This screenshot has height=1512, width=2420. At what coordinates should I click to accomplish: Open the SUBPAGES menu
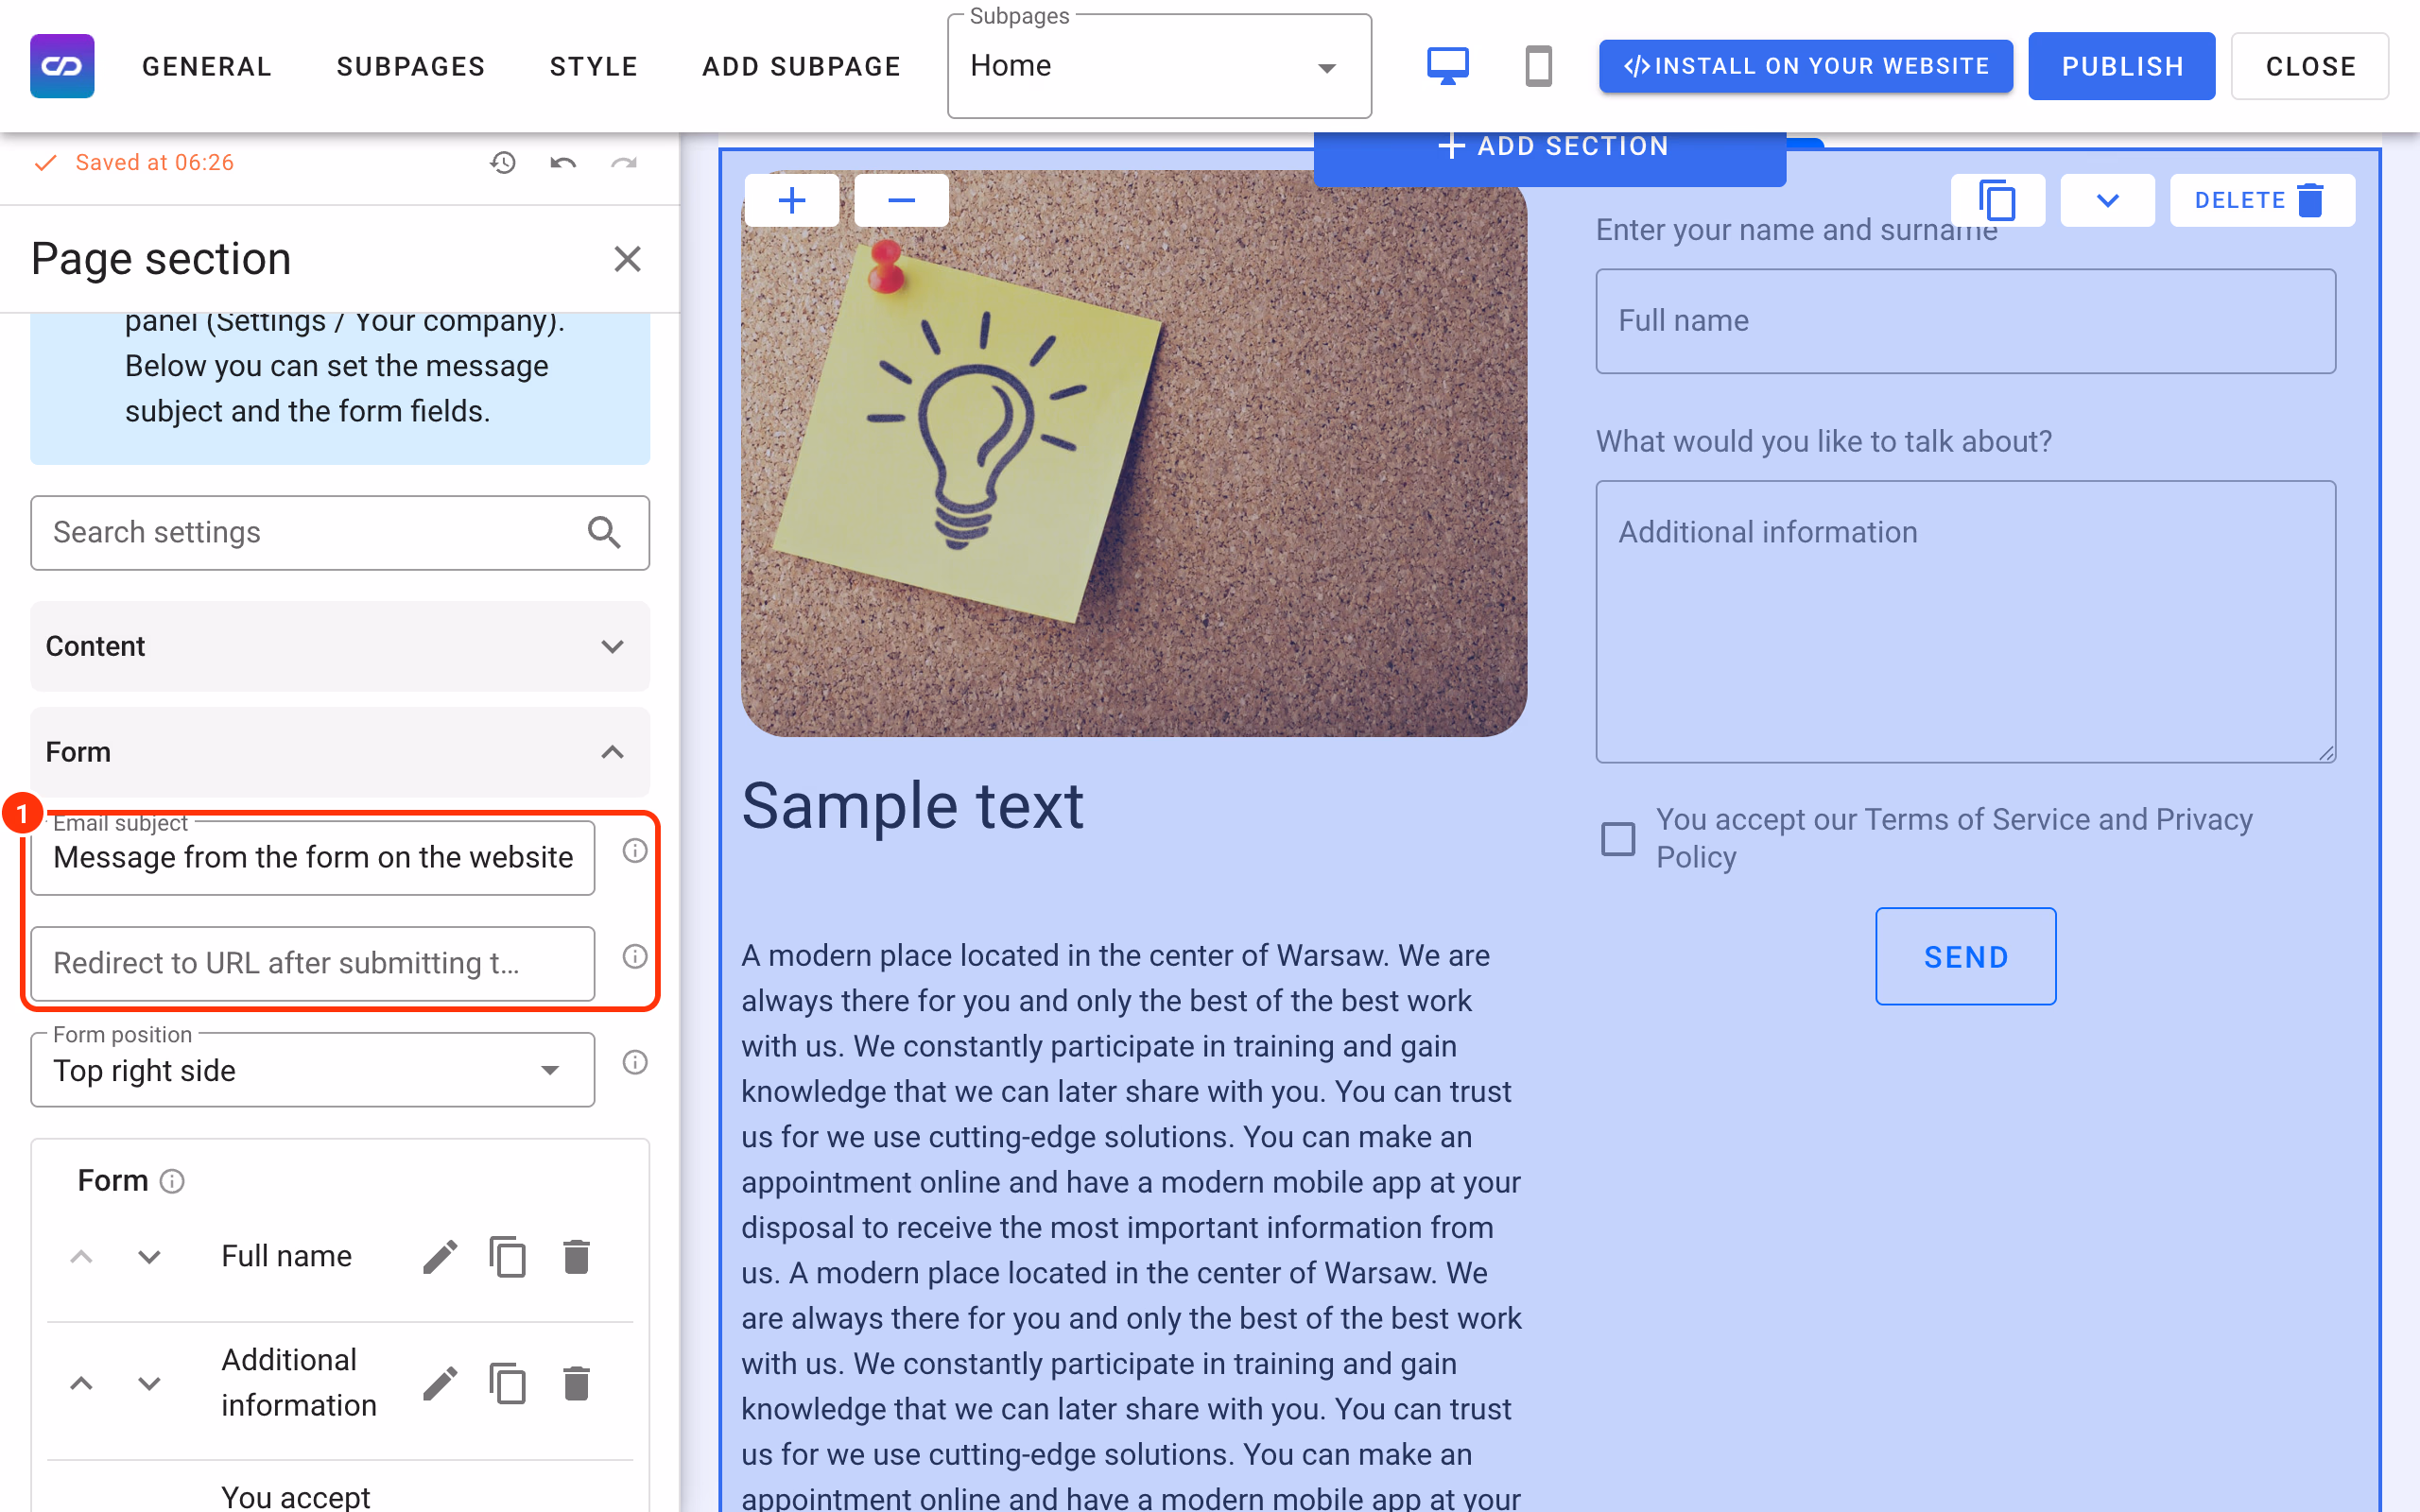411,66
